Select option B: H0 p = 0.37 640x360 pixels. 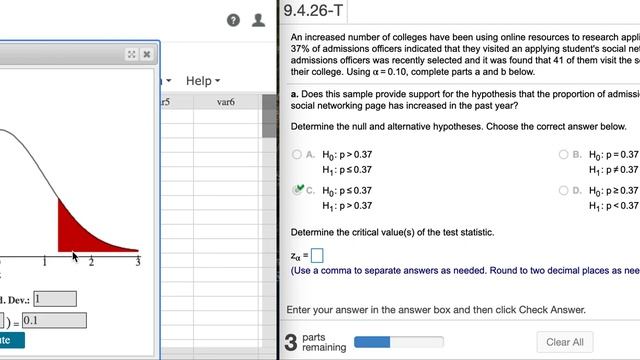563,154
